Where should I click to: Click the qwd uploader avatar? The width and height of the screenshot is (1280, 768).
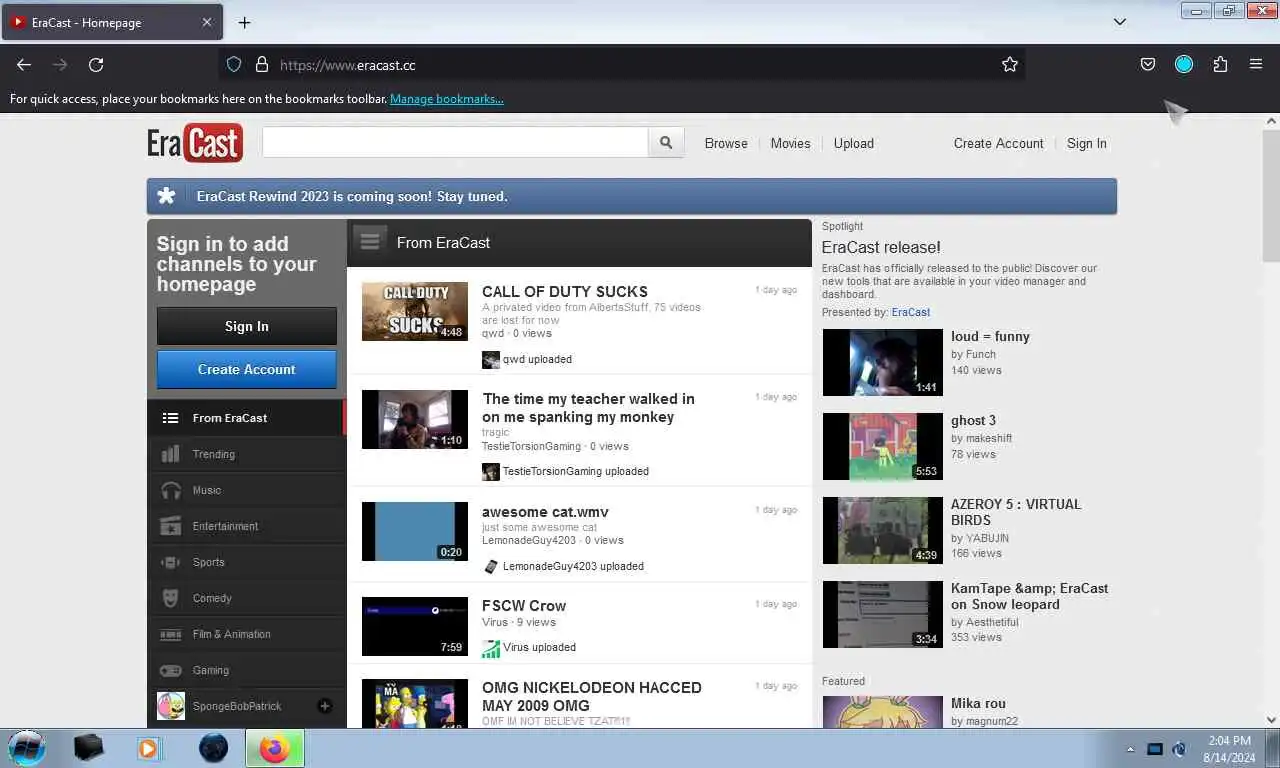490,359
